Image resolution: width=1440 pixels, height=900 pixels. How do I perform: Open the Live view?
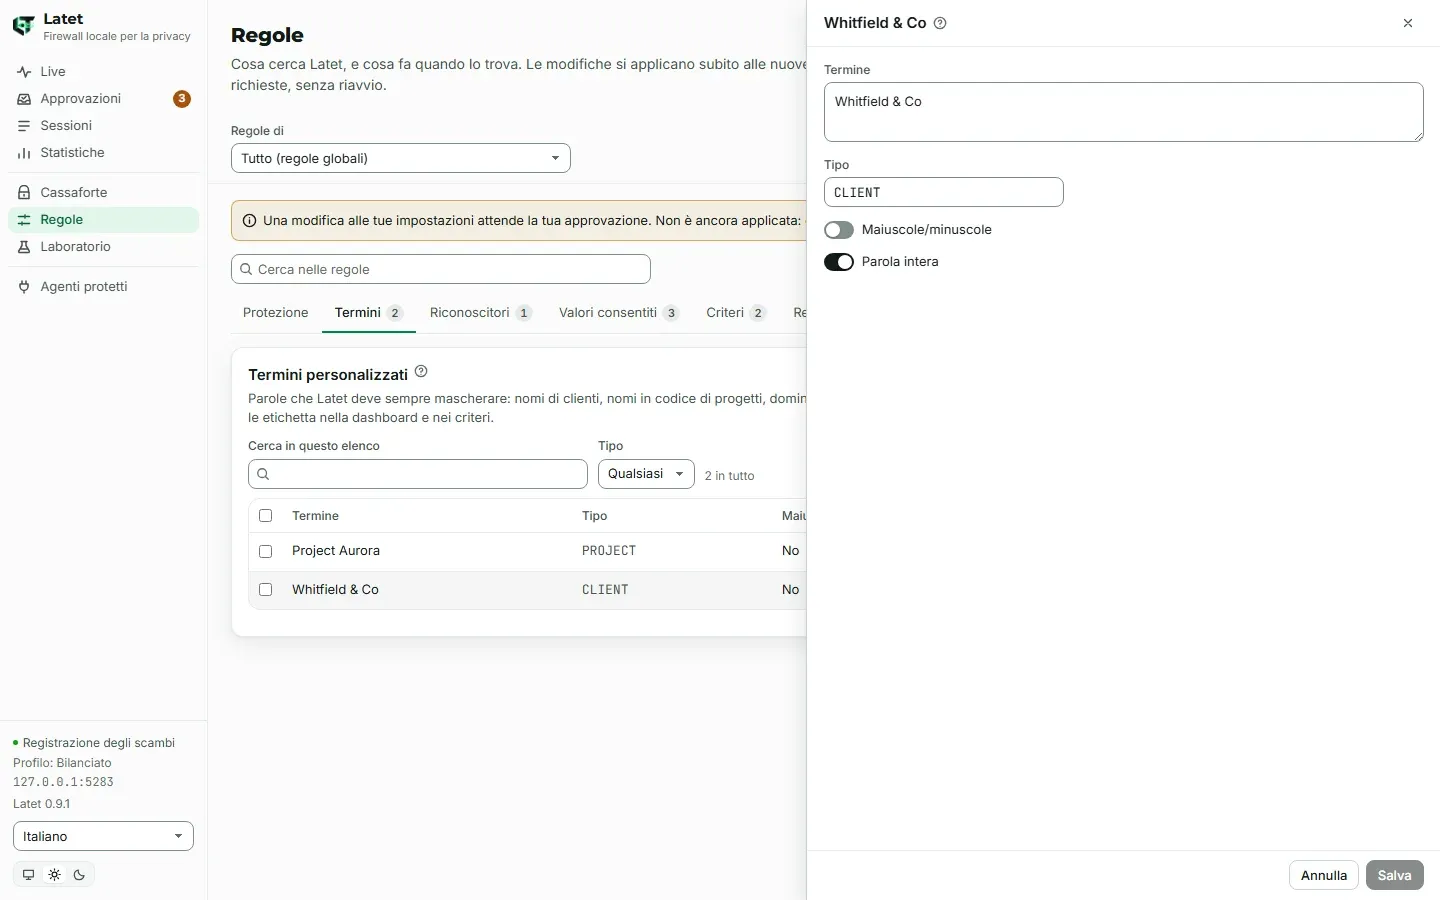point(103,72)
